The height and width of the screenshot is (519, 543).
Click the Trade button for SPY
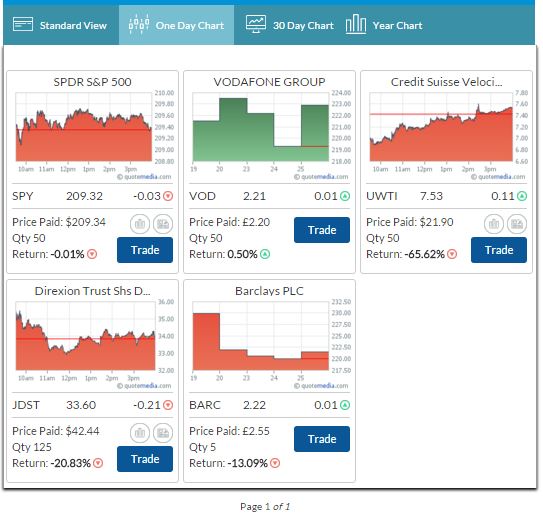click(145, 250)
